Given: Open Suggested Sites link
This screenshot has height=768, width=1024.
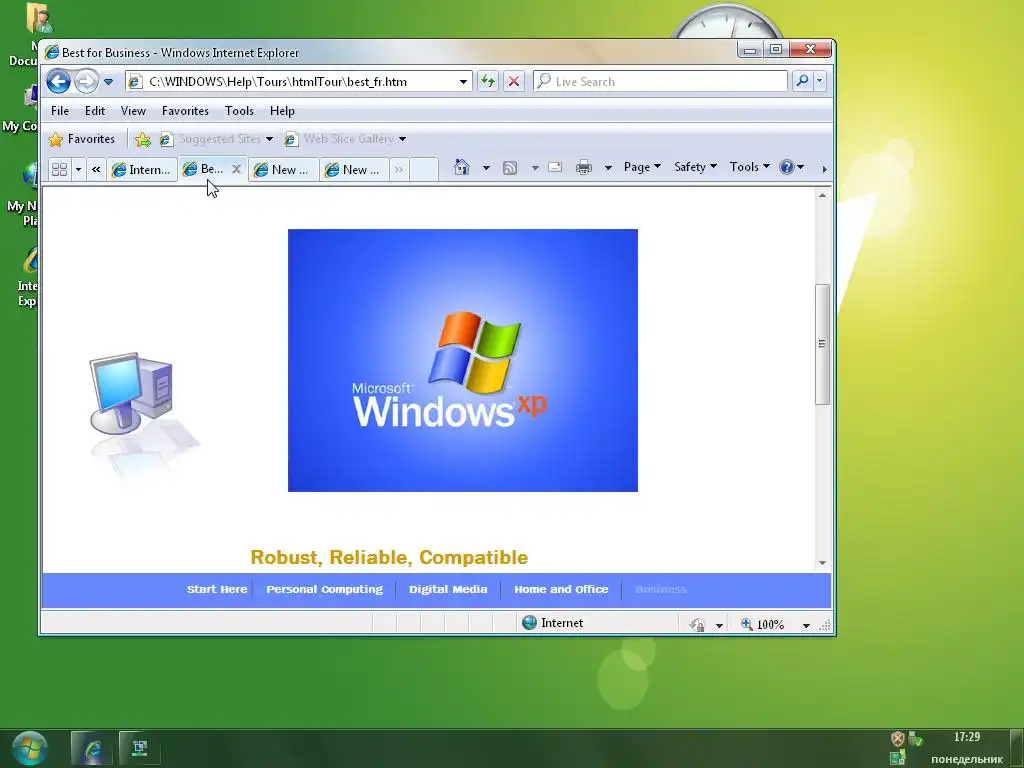Looking at the screenshot, I should [x=219, y=139].
